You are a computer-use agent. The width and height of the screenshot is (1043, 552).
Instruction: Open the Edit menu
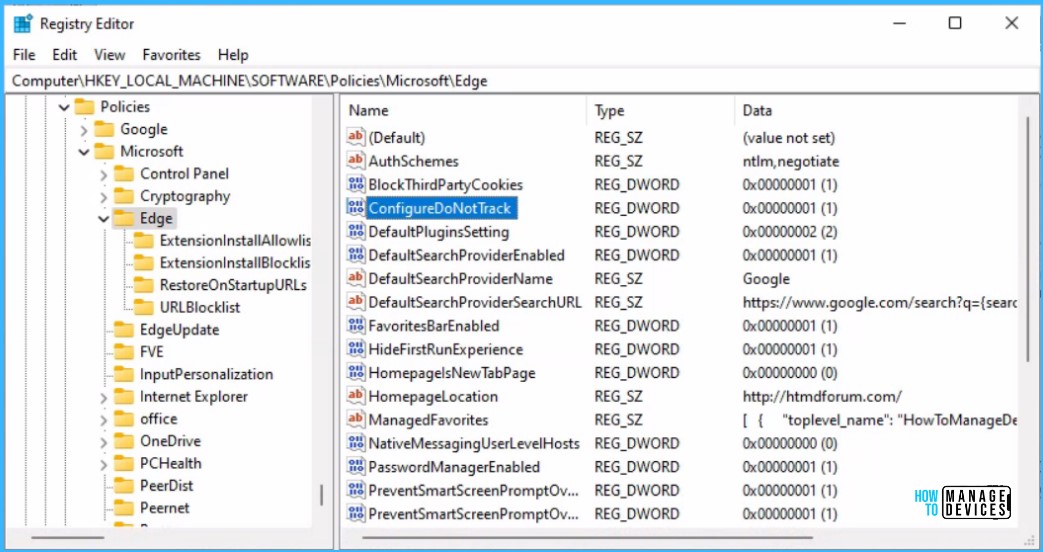(x=65, y=55)
